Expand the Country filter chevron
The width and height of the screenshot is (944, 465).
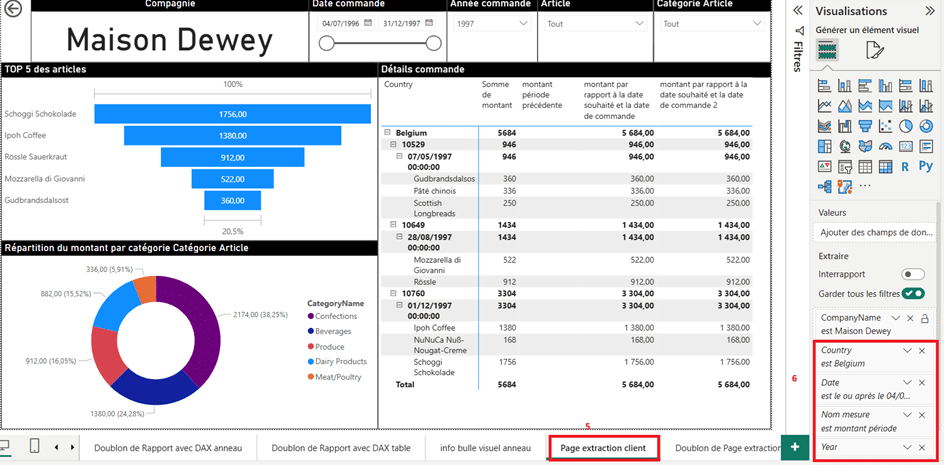coord(907,351)
